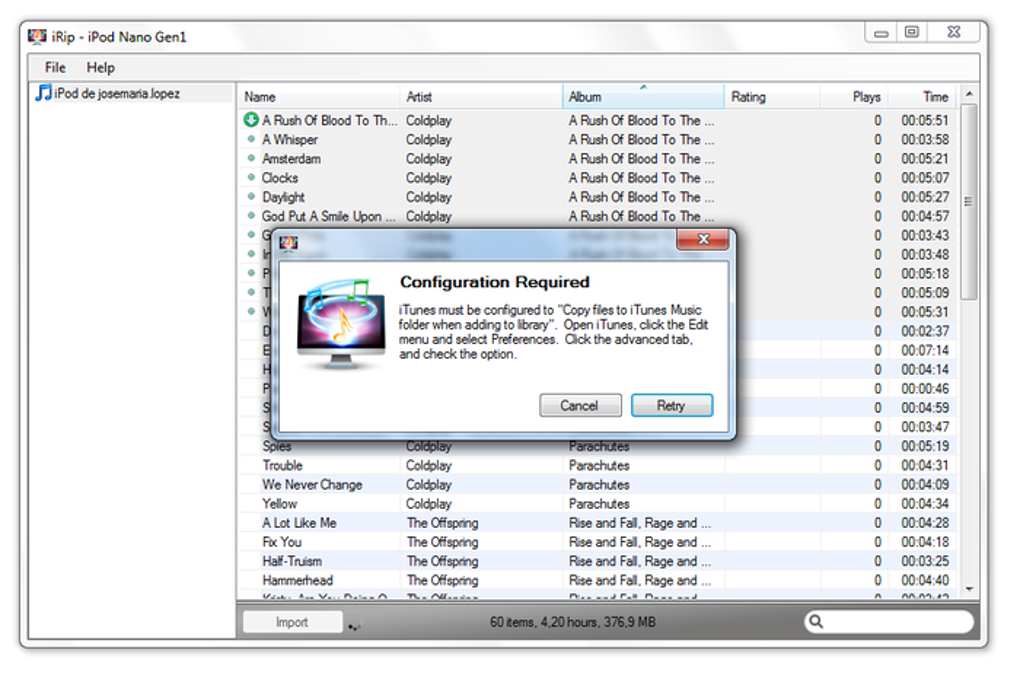Screen dimensions: 1020x691
Task: Select the Trouble track name
Action: pos(282,465)
